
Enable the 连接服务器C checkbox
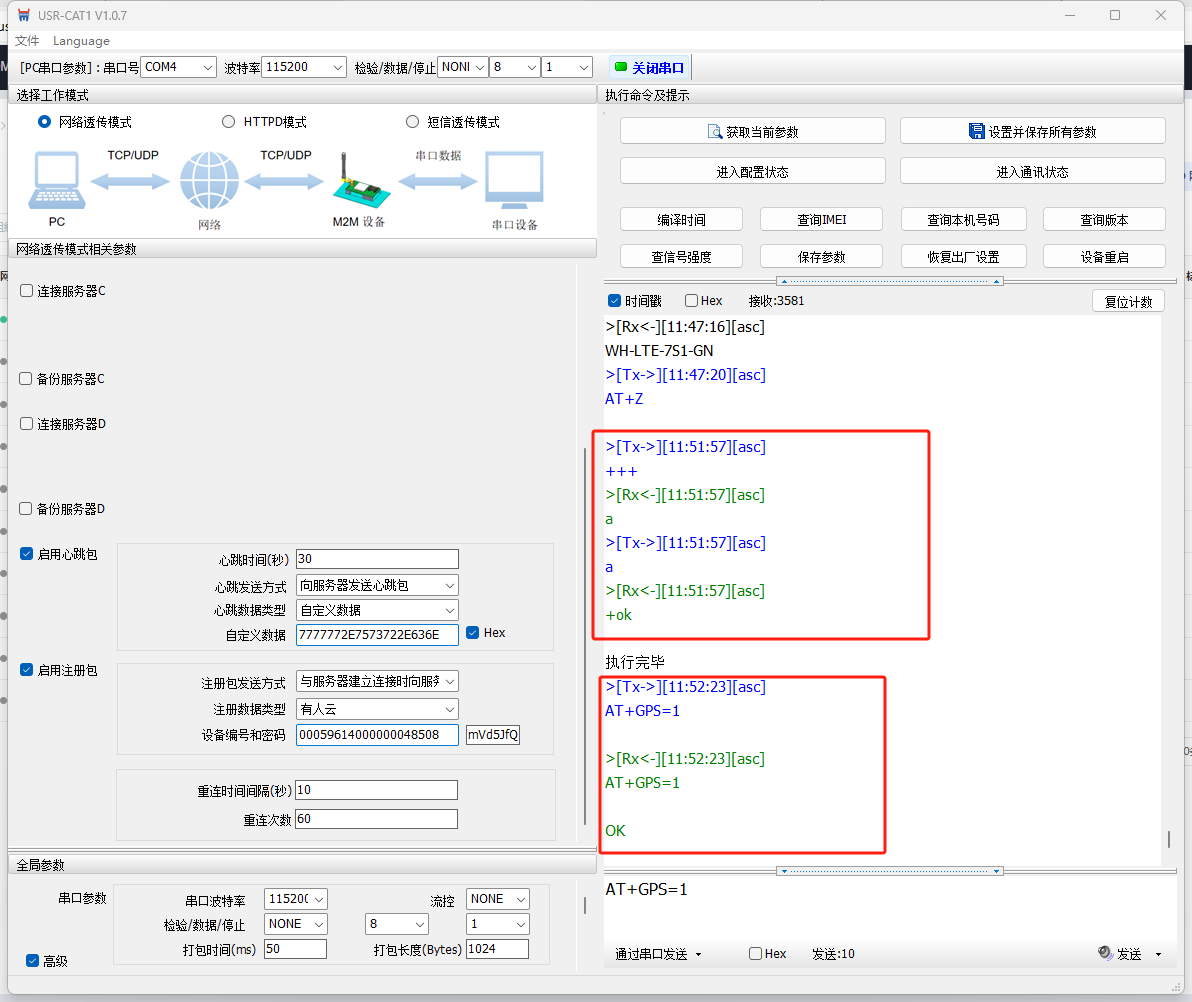click(x=27, y=291)
